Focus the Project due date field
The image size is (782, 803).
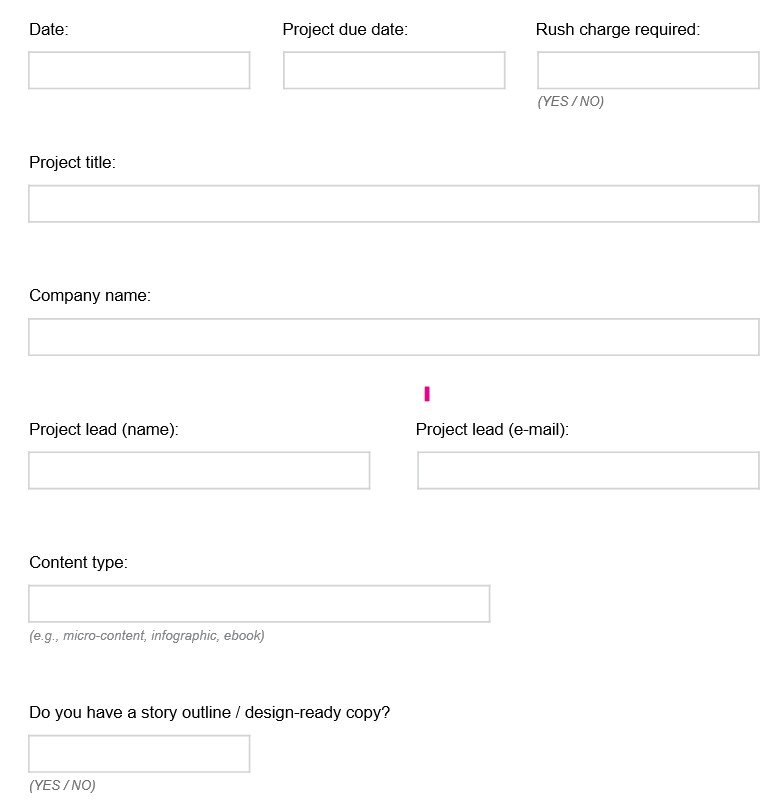[394, 70]
